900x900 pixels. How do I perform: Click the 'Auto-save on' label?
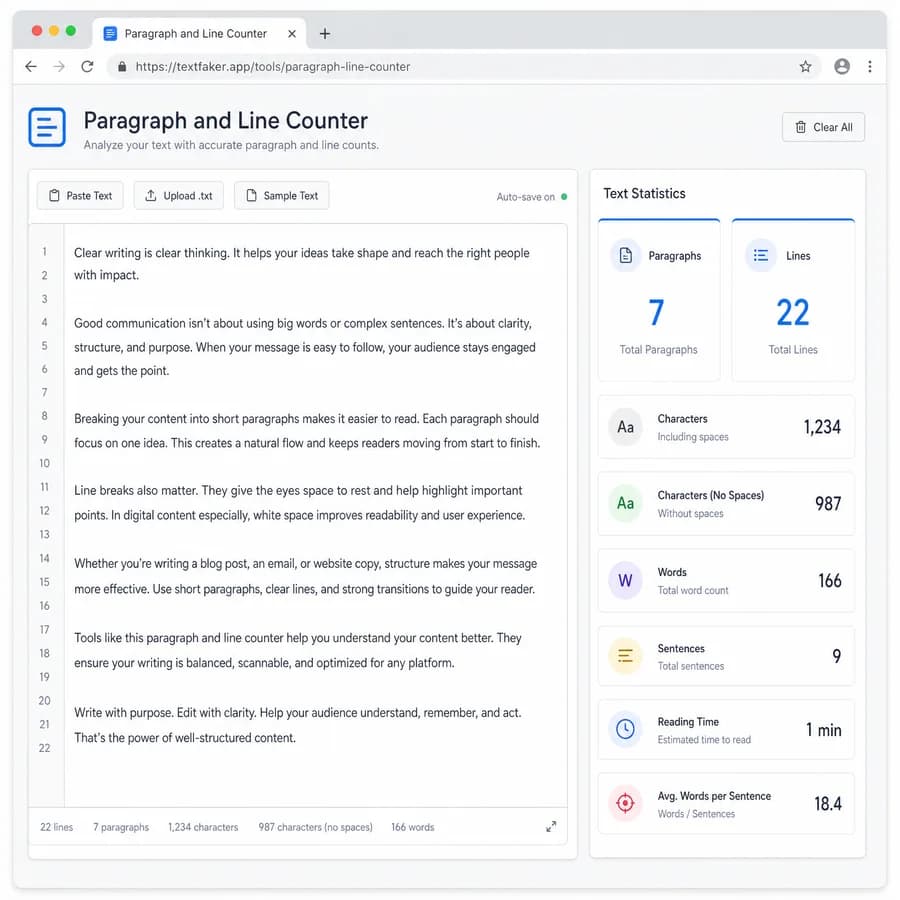(526, 197)
